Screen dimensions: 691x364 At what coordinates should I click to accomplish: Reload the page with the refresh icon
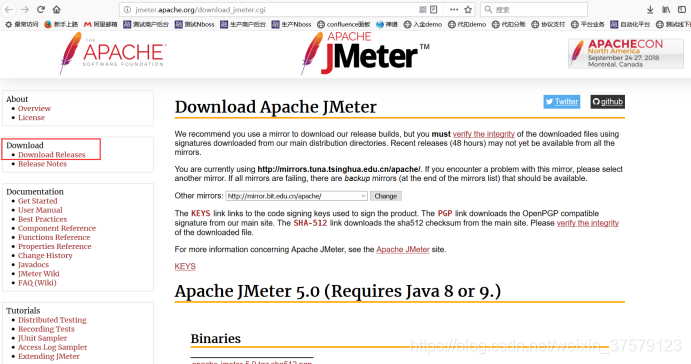point(41,10)
